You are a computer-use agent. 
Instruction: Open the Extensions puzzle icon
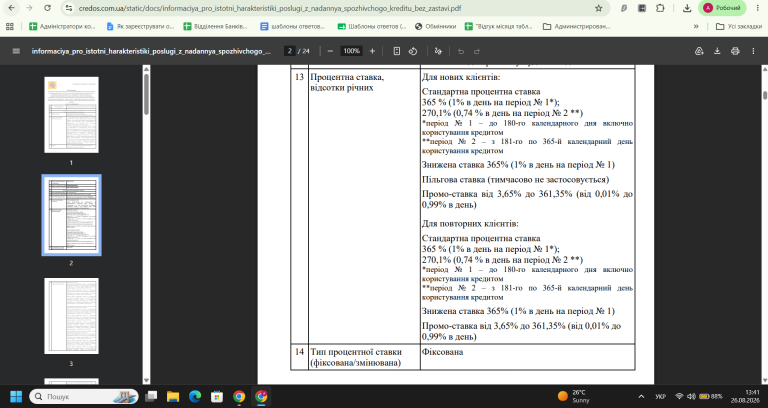point(660,8)
